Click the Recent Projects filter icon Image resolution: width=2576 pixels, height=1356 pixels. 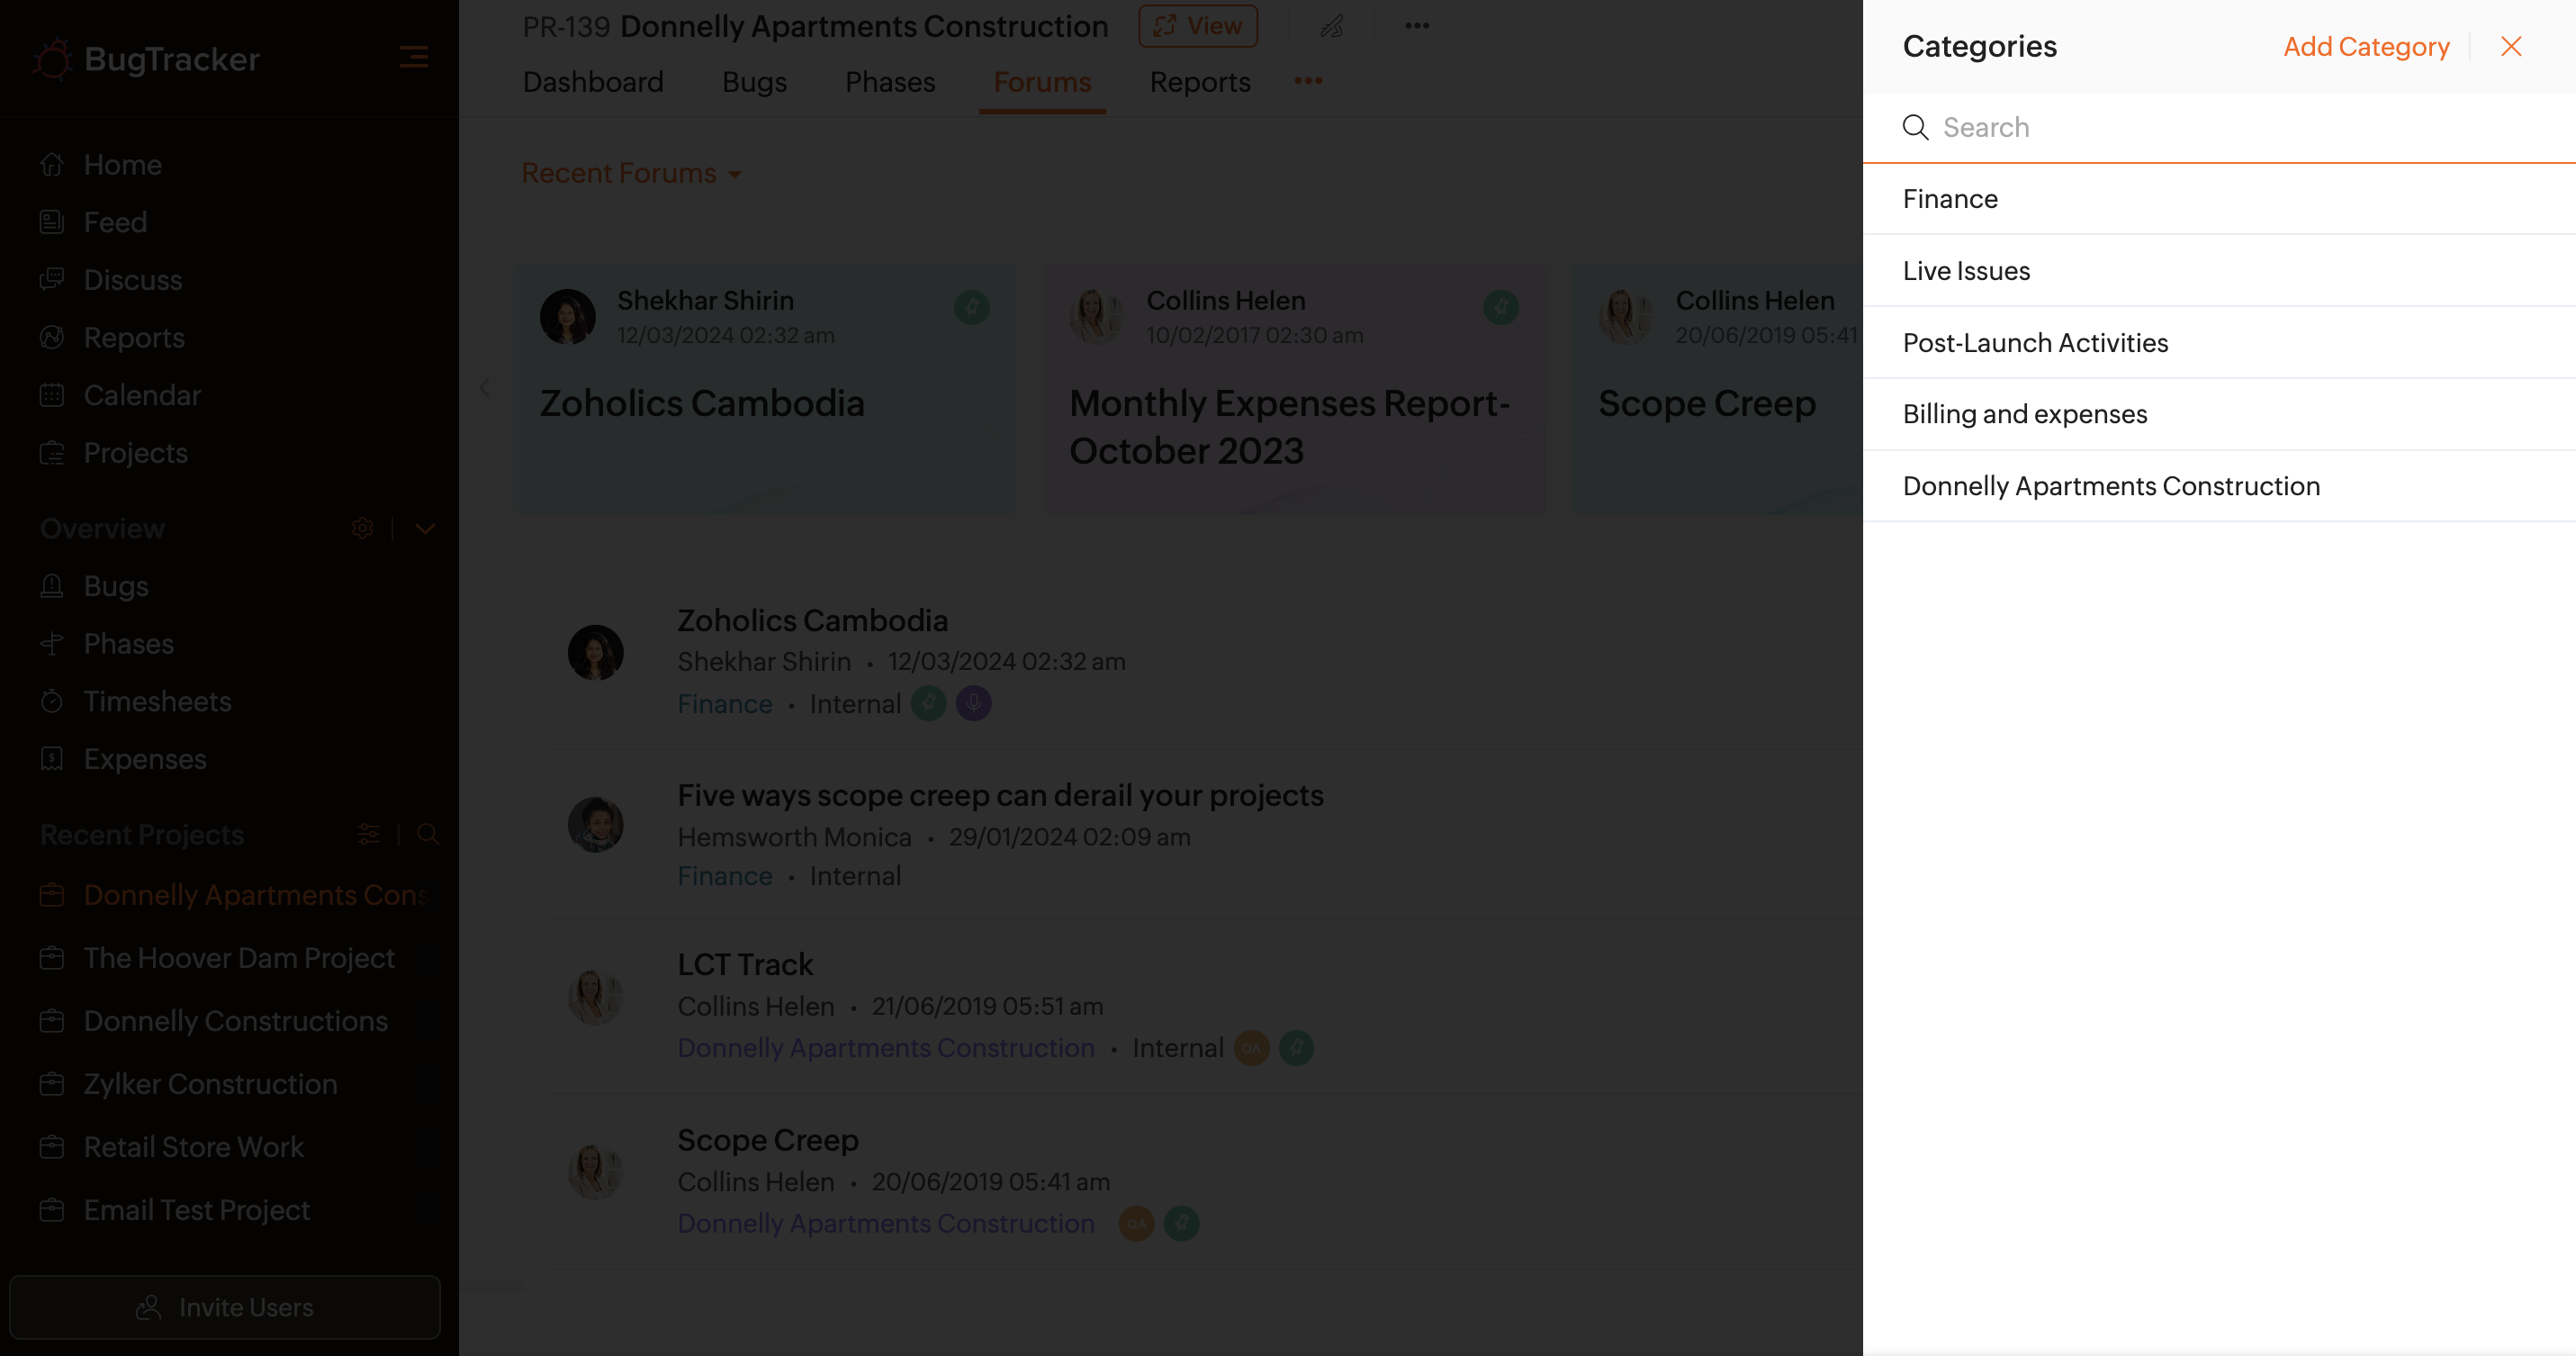[x=368, y=834]
